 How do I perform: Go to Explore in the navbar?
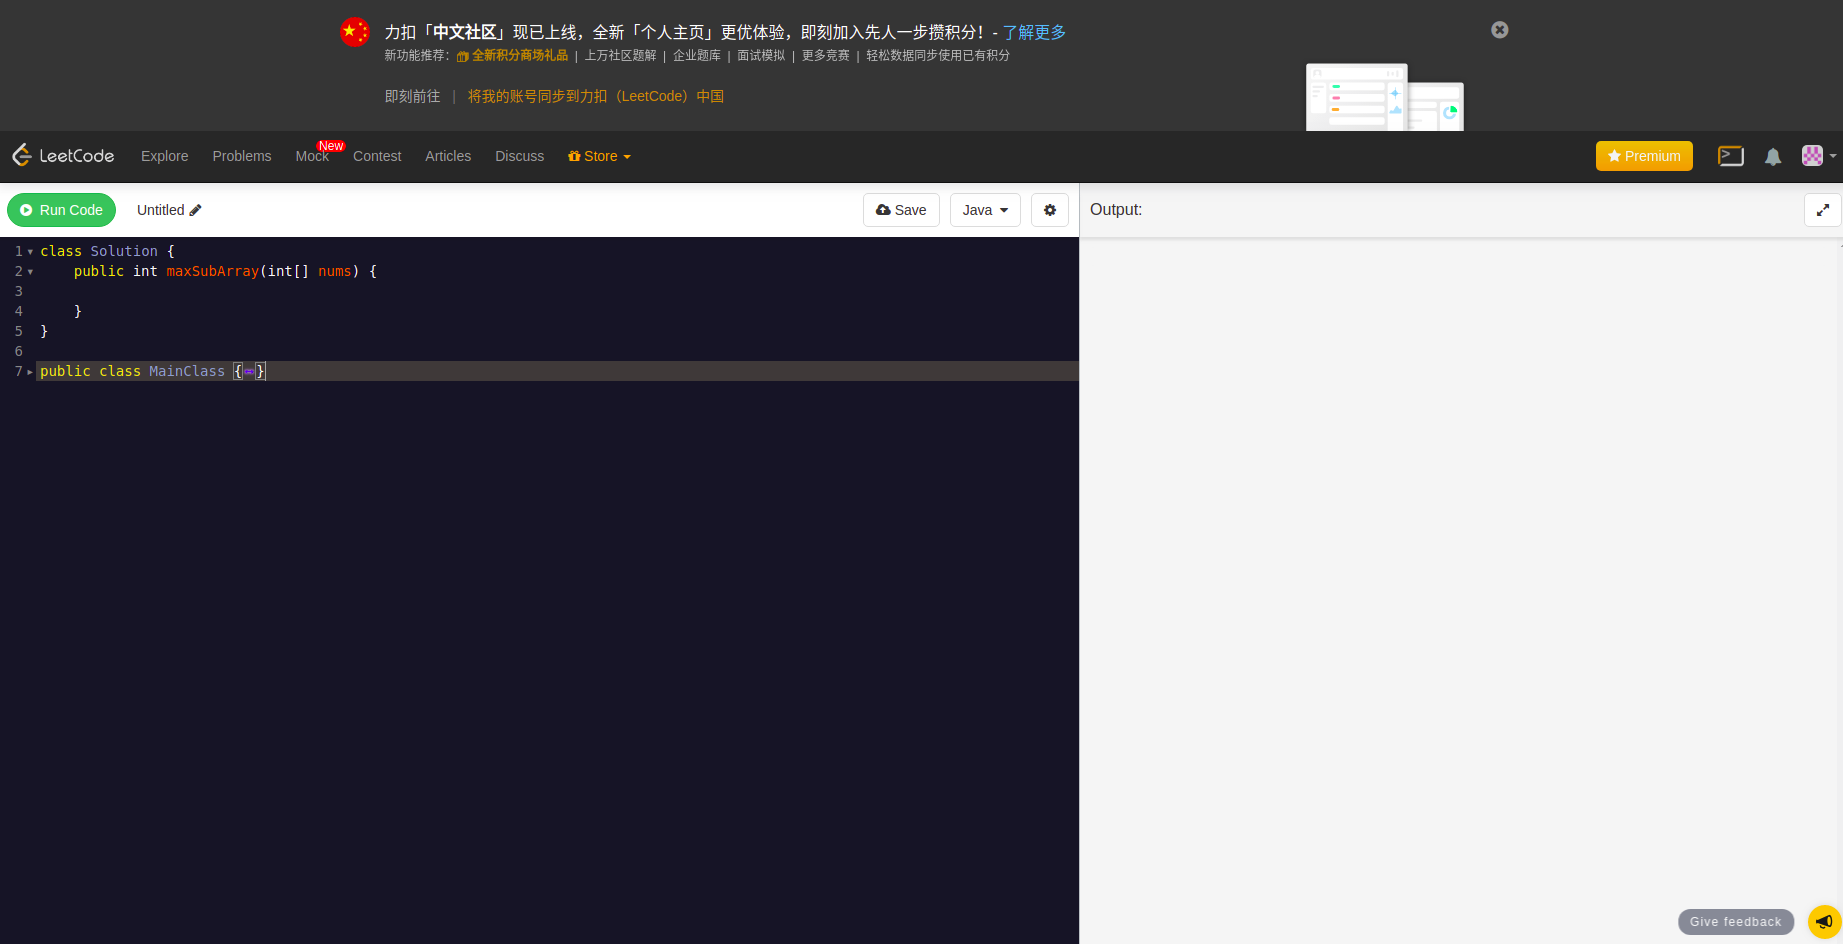click(x=164, y=156)
